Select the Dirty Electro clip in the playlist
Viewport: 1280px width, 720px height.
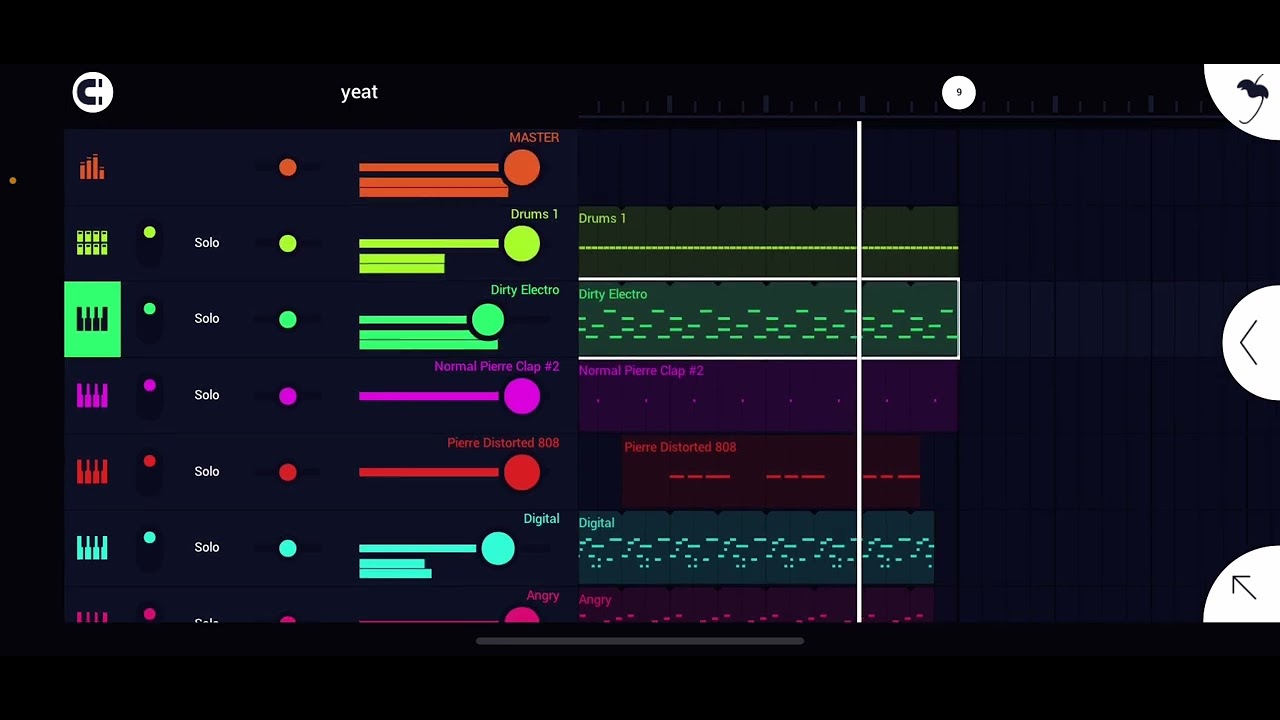point(768,319)
